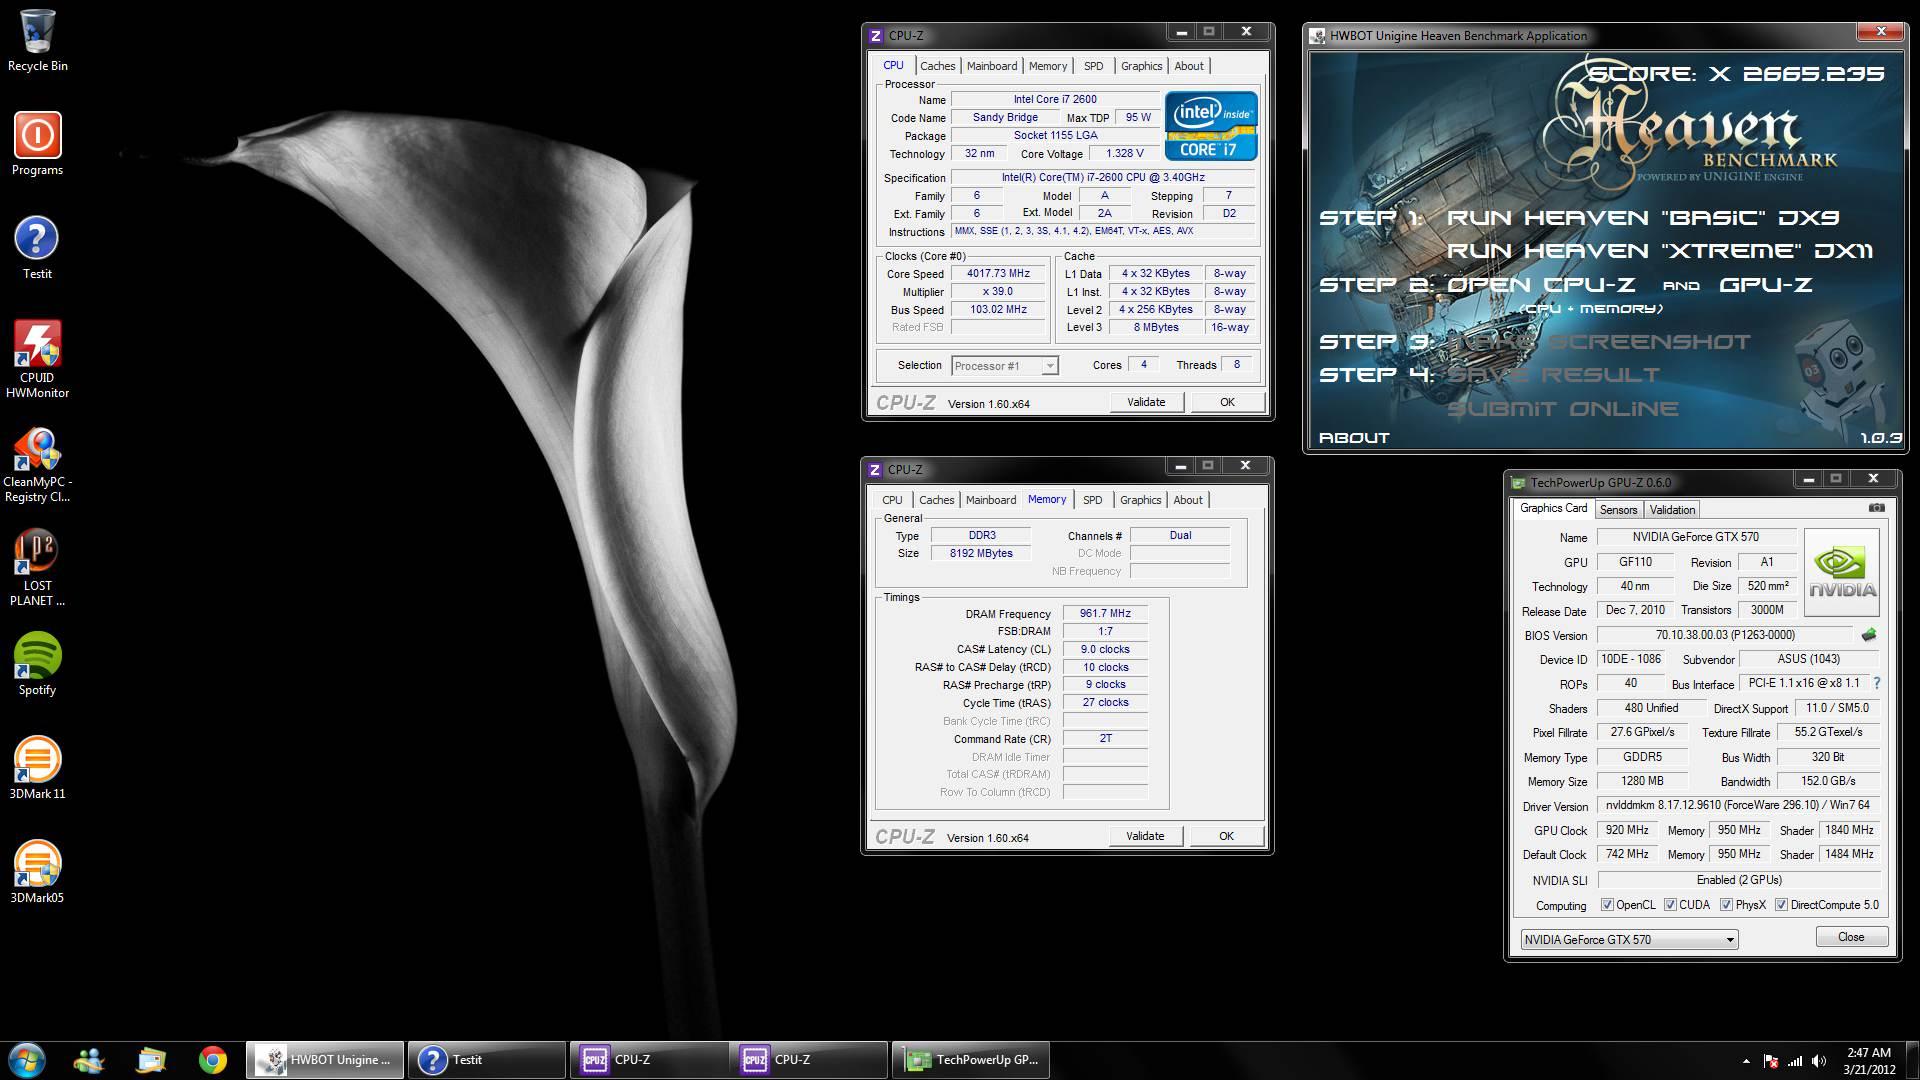Screen dimensions: 1920x1080
Task: Launch CleanMyPC Registry Cleaner icon
Action: coord(37,464)
